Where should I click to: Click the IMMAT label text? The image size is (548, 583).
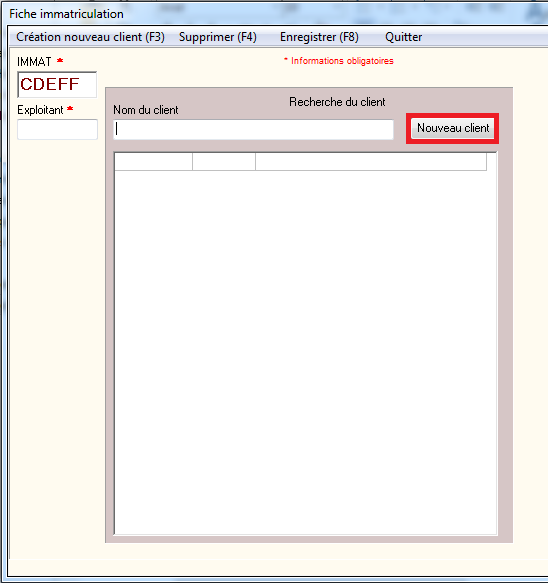[34, 61]
